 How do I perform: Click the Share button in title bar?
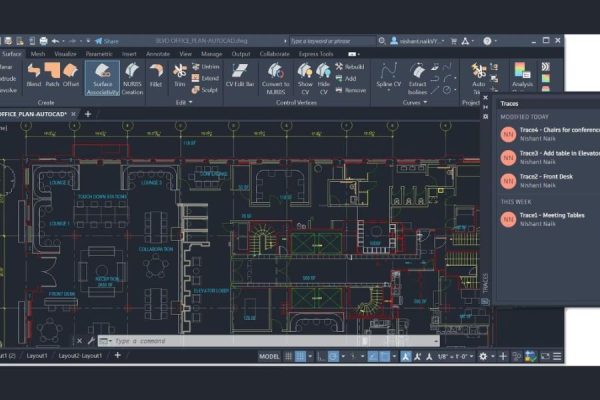[108, 41]
